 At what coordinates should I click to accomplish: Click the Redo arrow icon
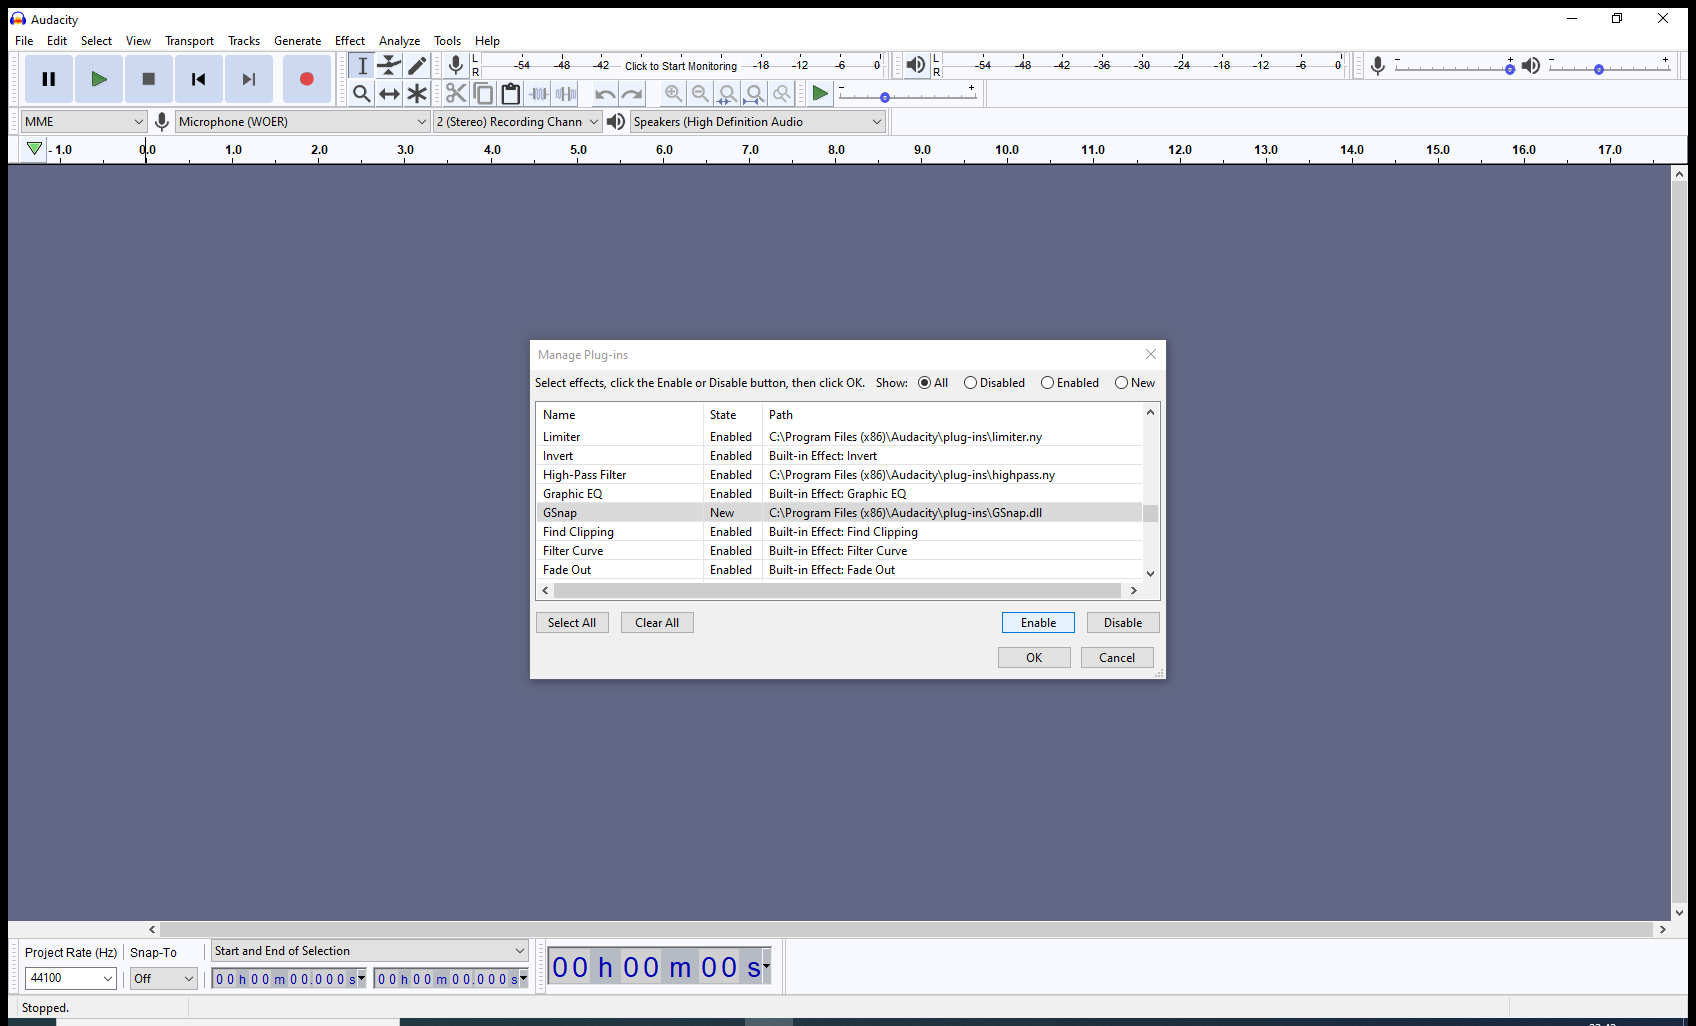click(632, 94)
